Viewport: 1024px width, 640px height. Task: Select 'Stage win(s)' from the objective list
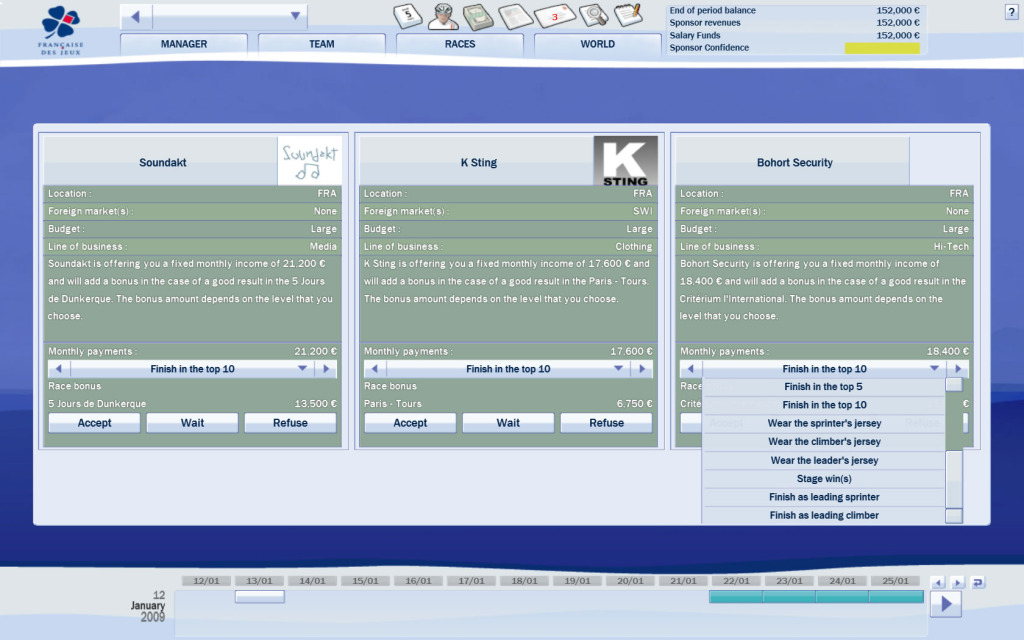[824, 479]
